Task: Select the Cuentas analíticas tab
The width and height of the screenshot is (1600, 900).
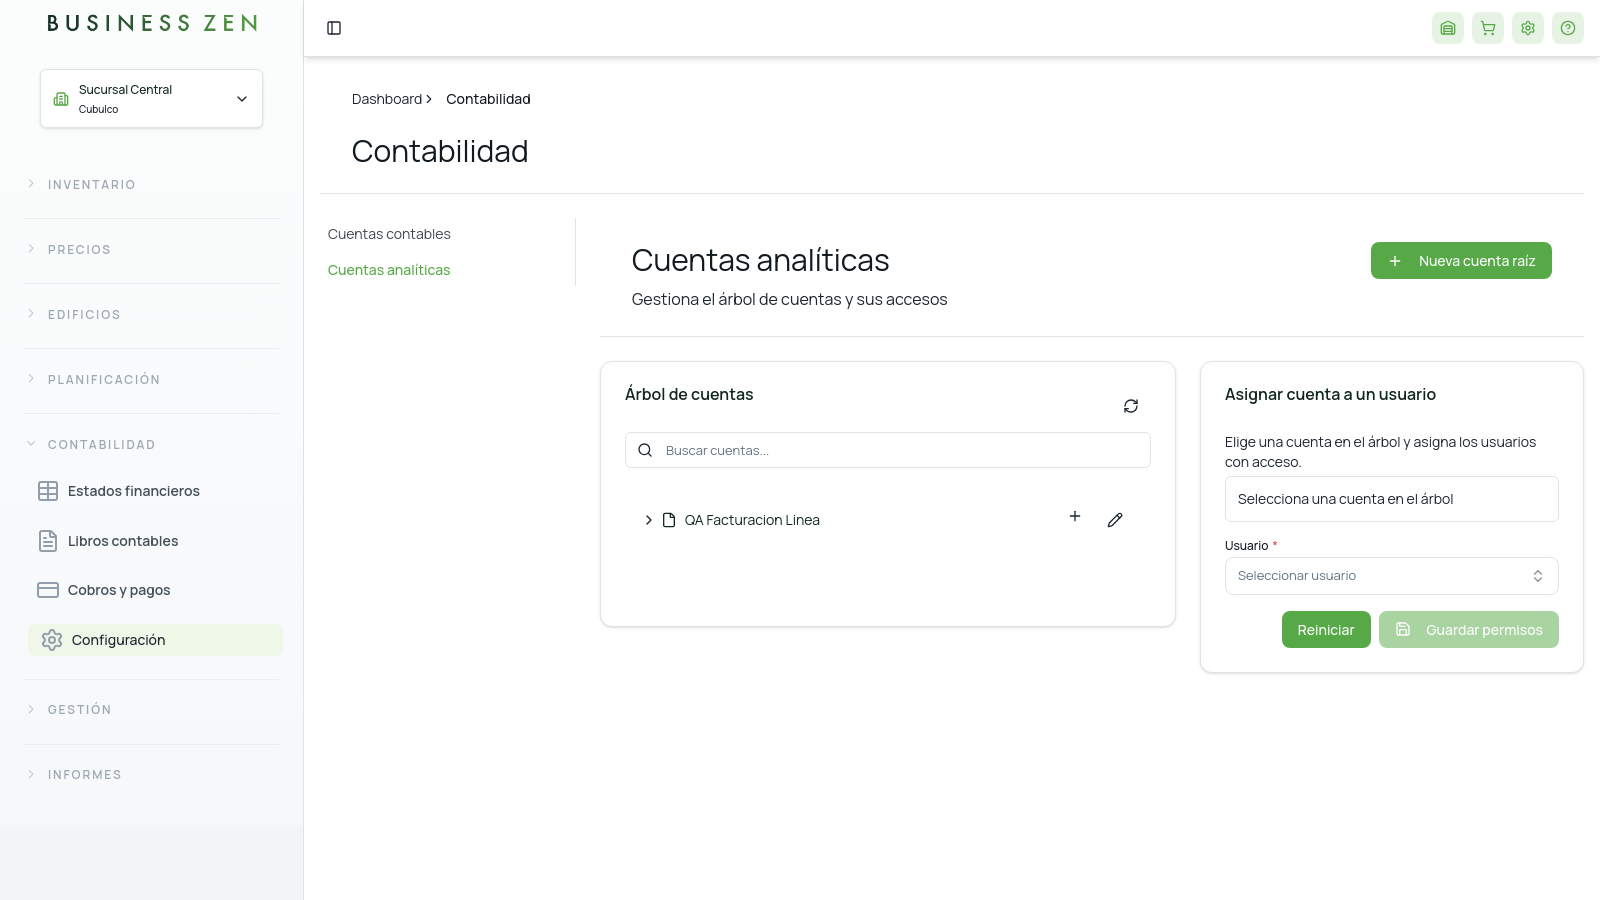Action: click(389, 270)
